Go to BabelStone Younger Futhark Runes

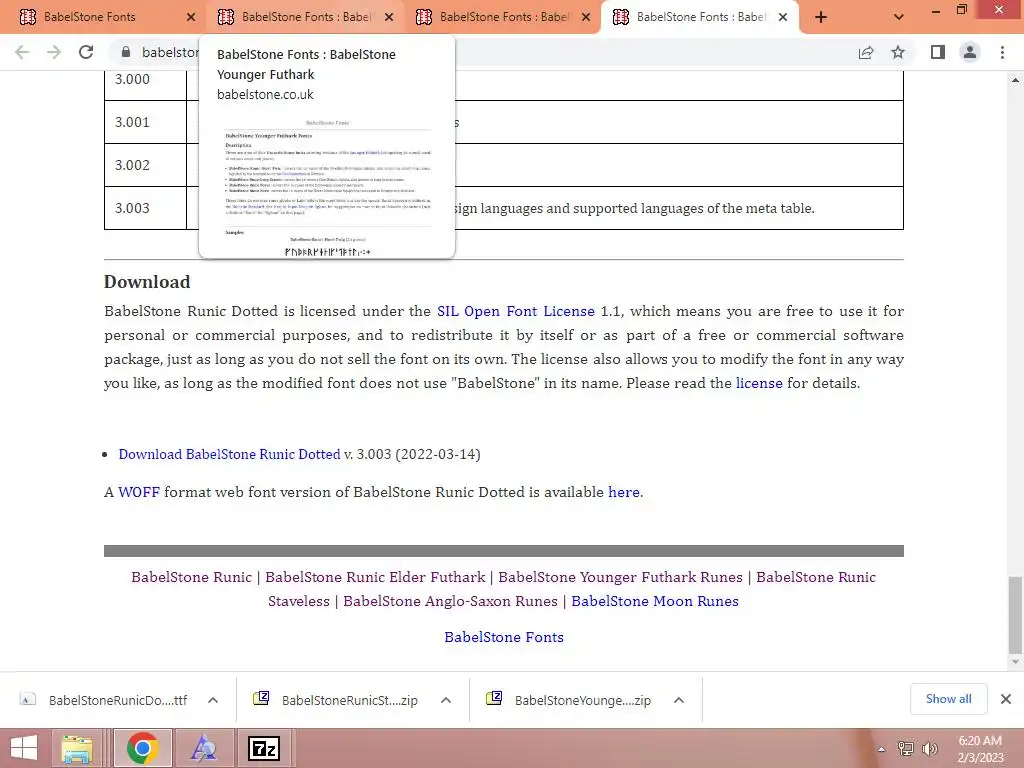[620, 577]
